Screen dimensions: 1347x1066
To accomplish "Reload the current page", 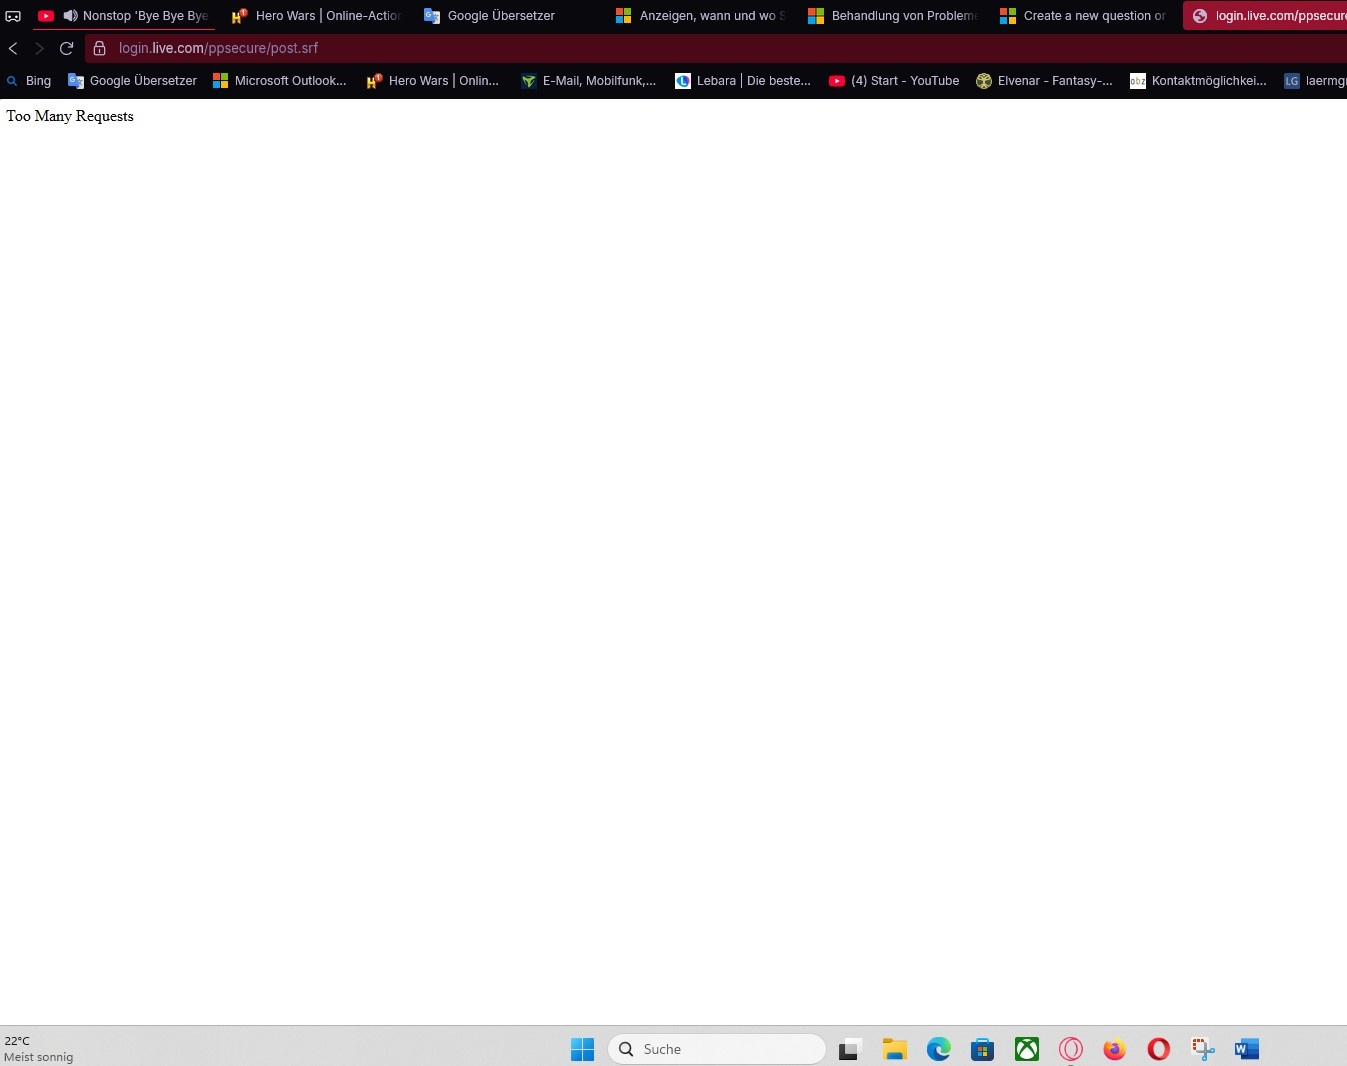I will [x=66, y=48].
